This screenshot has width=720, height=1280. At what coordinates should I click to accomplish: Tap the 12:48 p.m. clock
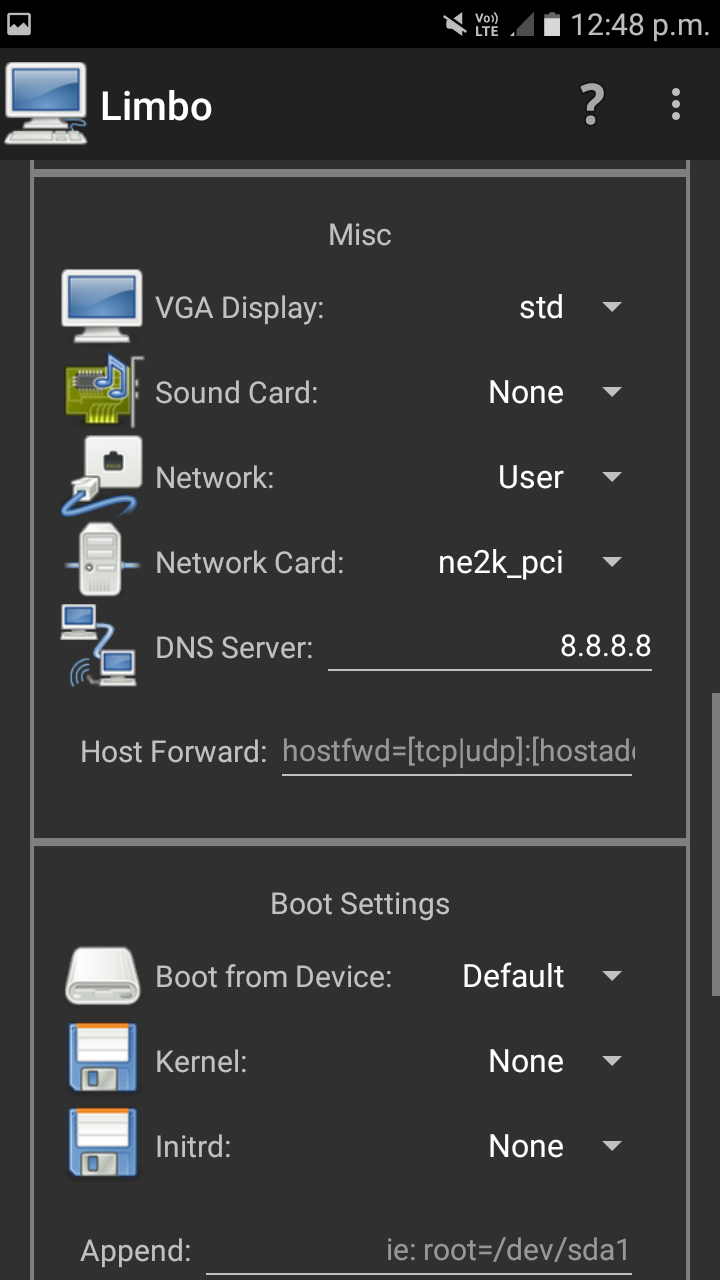640,25
